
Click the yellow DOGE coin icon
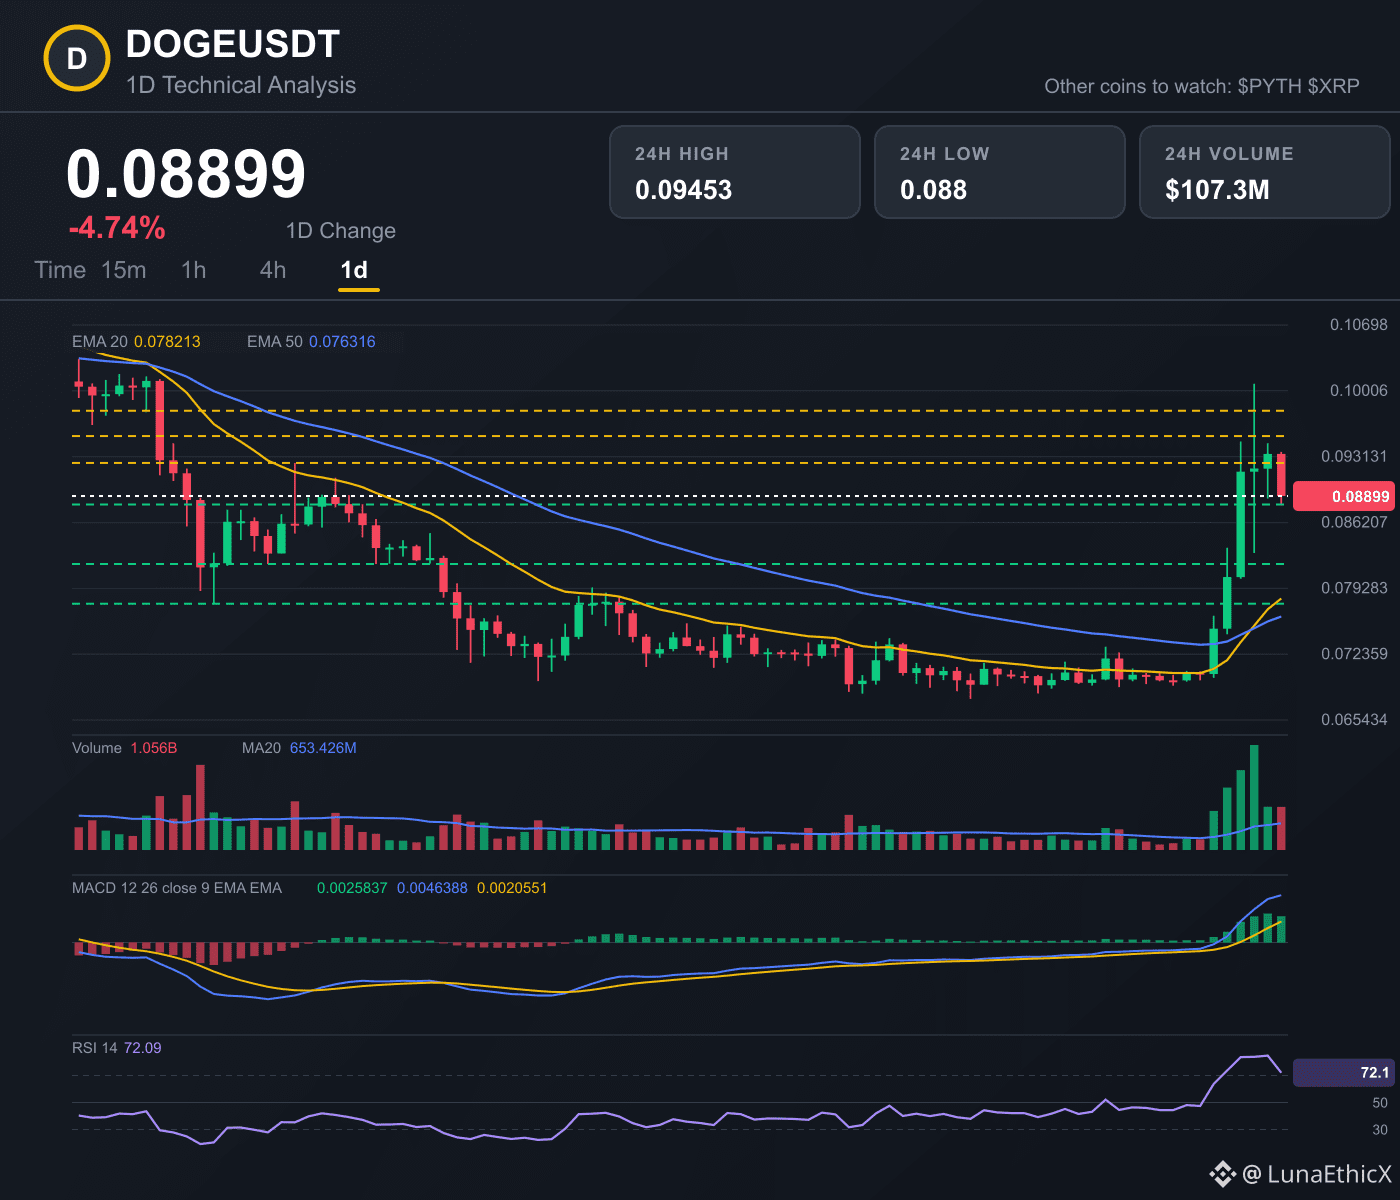[x=77, y=59]
